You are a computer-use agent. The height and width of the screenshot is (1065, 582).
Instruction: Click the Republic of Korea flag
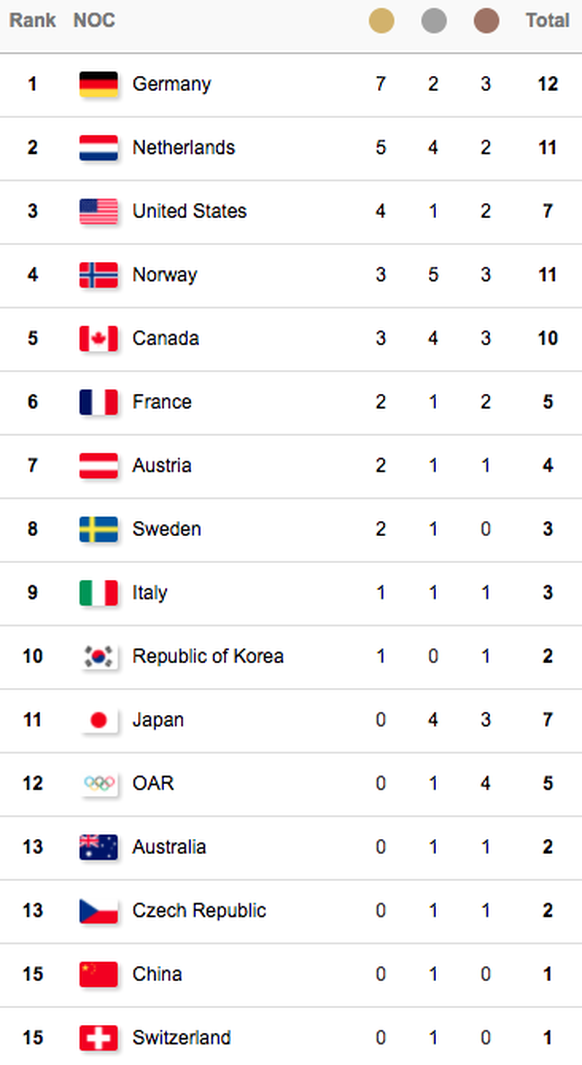(x=98, y=656)
